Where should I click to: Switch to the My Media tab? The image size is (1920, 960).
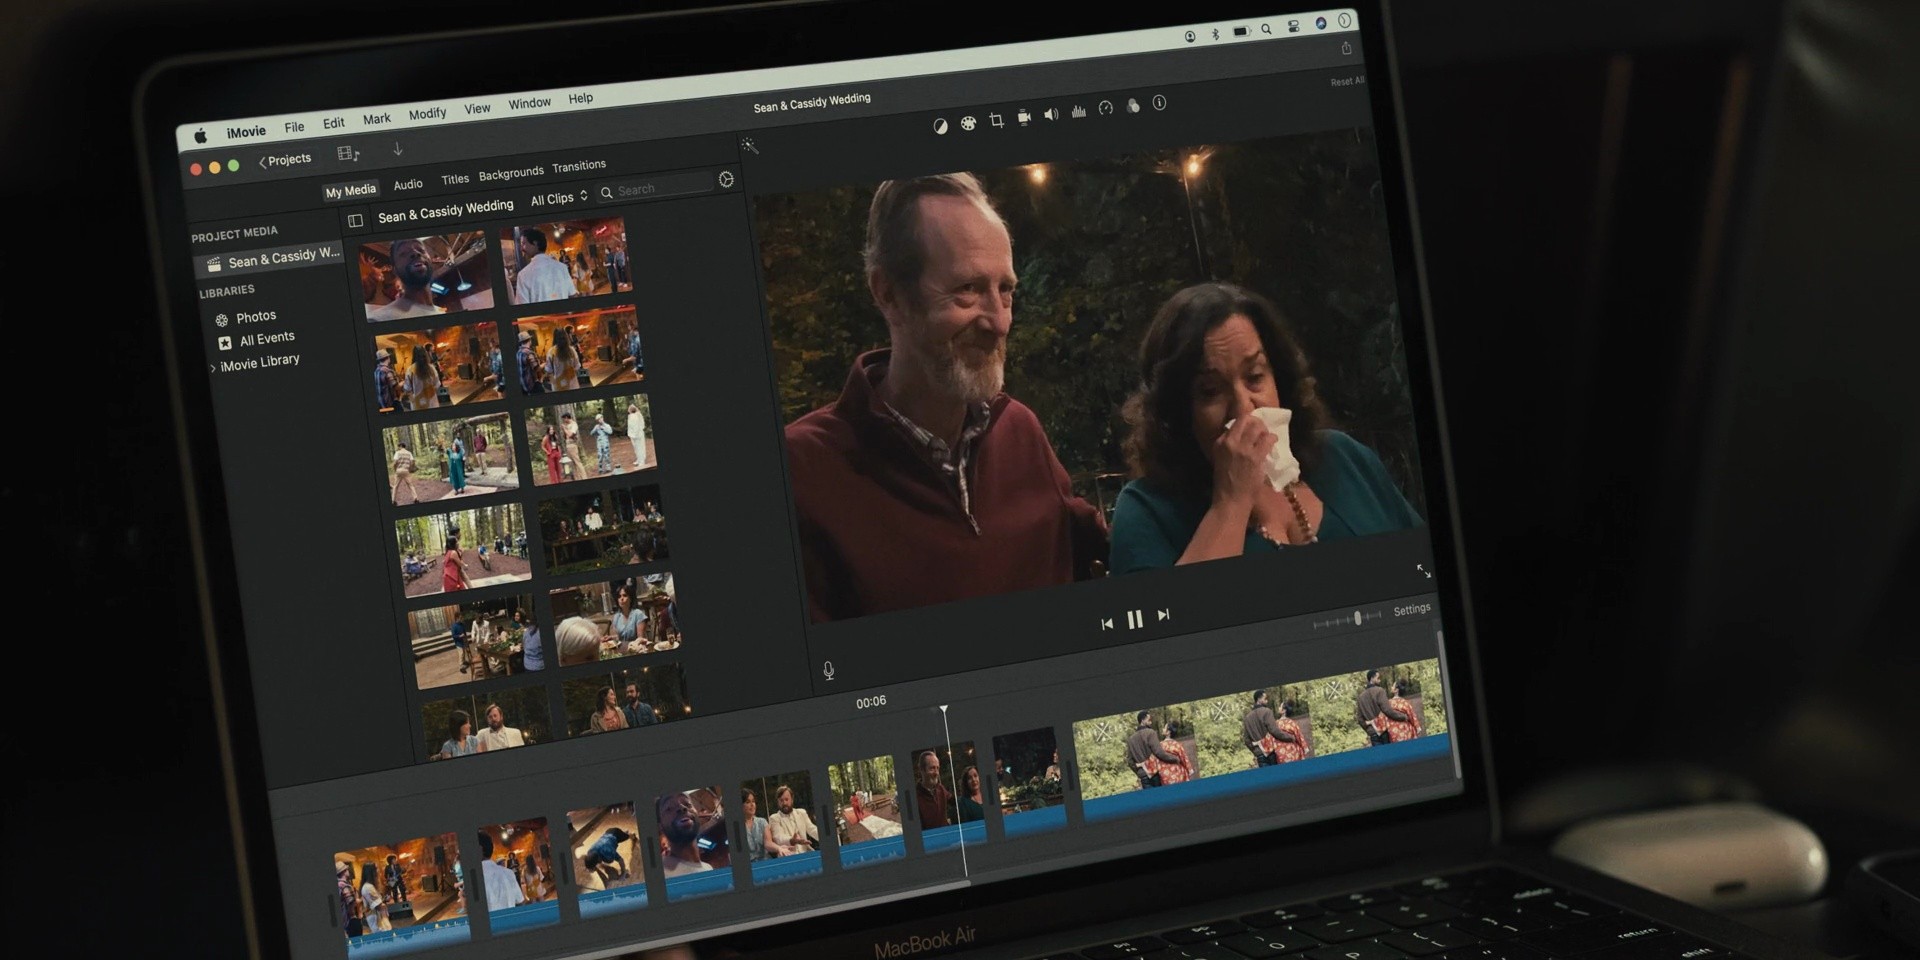351,190
